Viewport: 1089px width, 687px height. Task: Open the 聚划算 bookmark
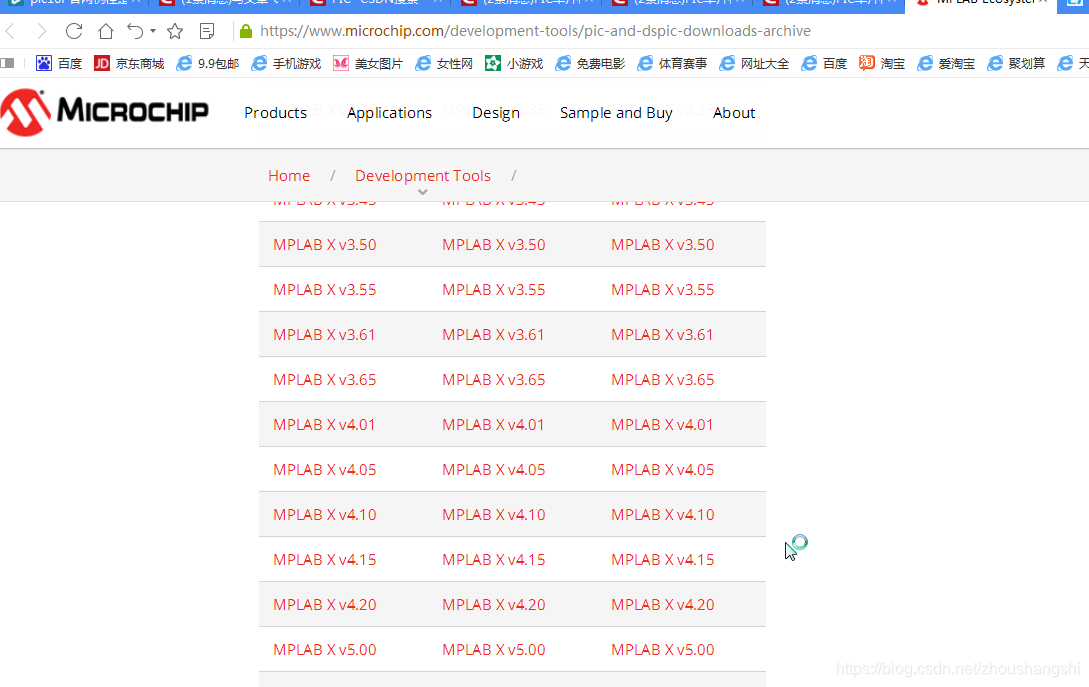[x=1016, y=63]
